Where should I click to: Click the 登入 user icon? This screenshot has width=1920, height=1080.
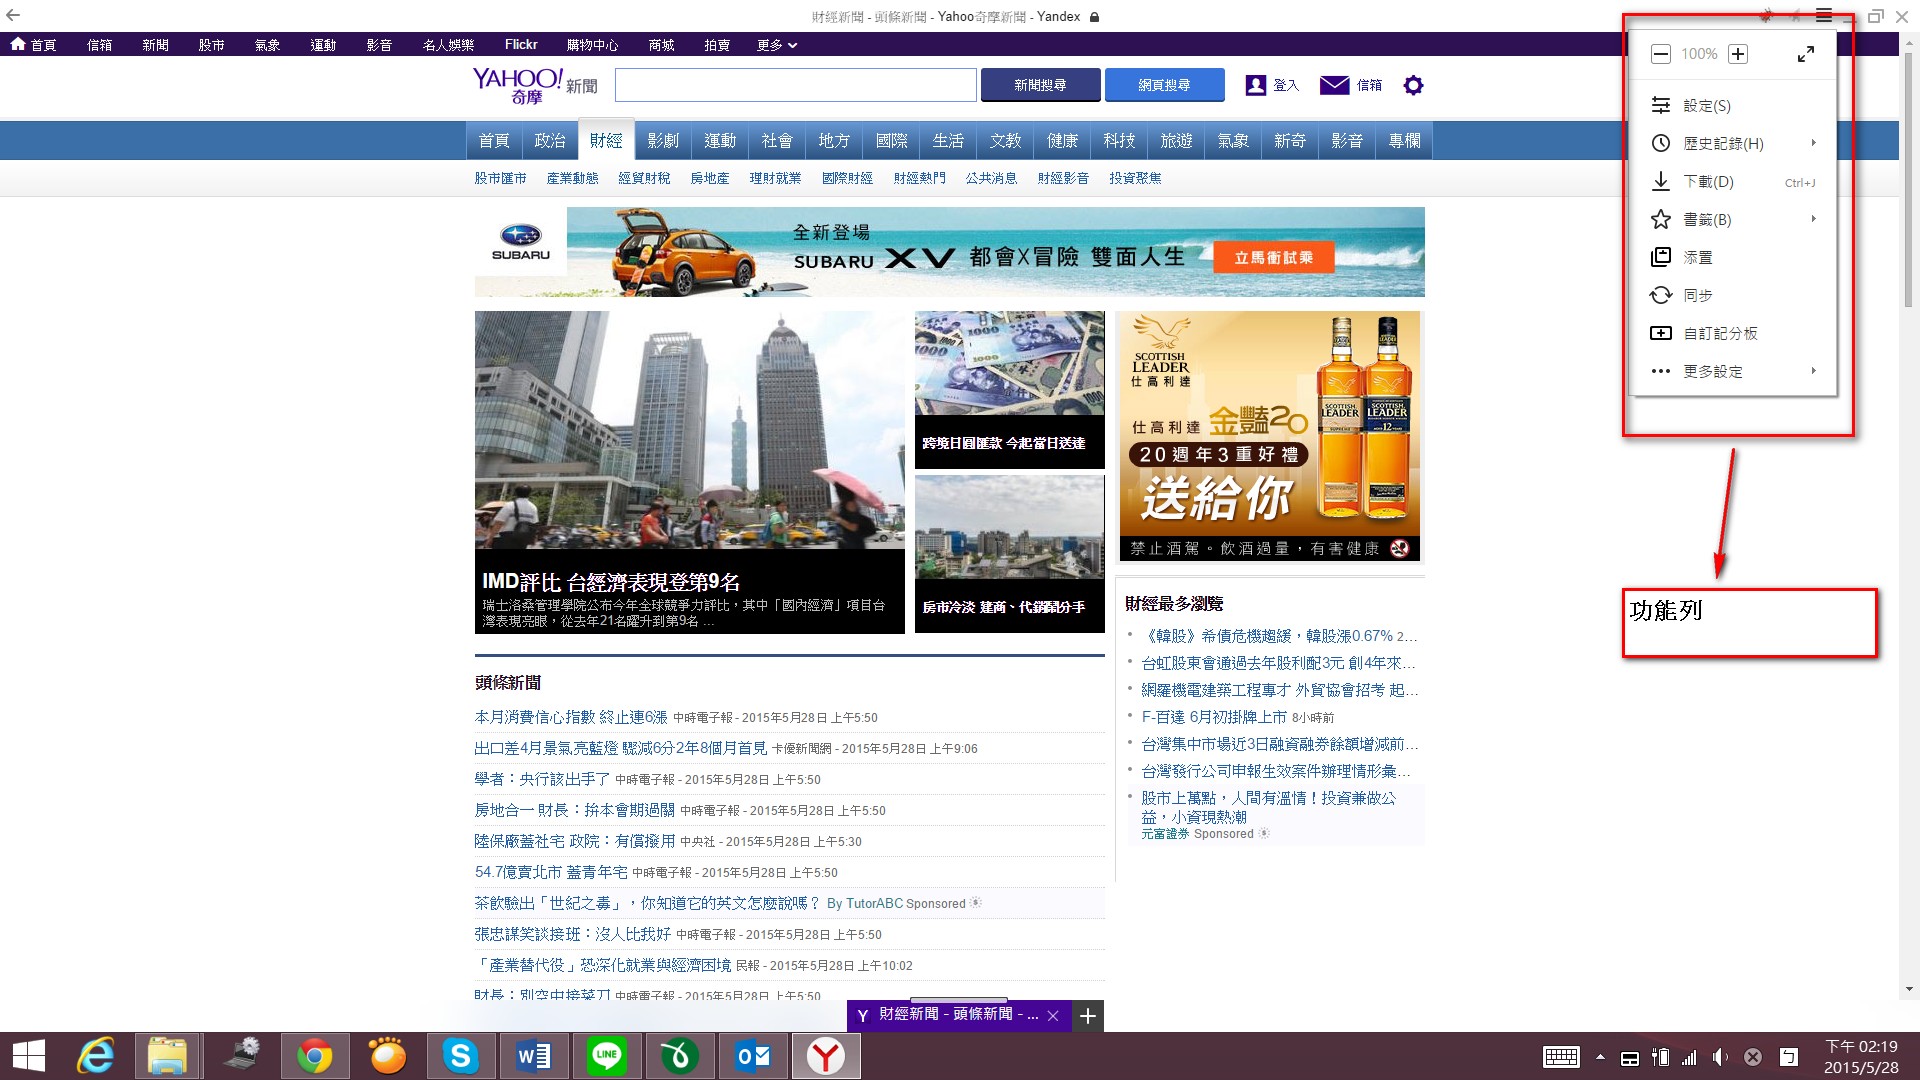(1255, 85)
